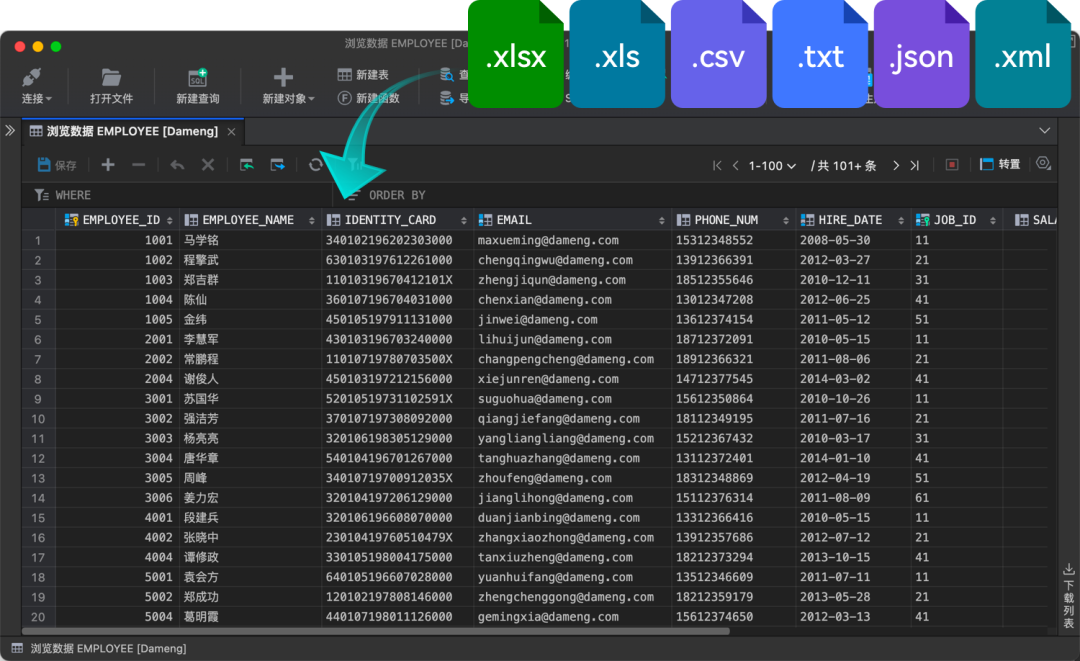The height and width of the screenshot is (661, 1080).
Task: Click phone number 18212359179
Action: pos(714,597)
